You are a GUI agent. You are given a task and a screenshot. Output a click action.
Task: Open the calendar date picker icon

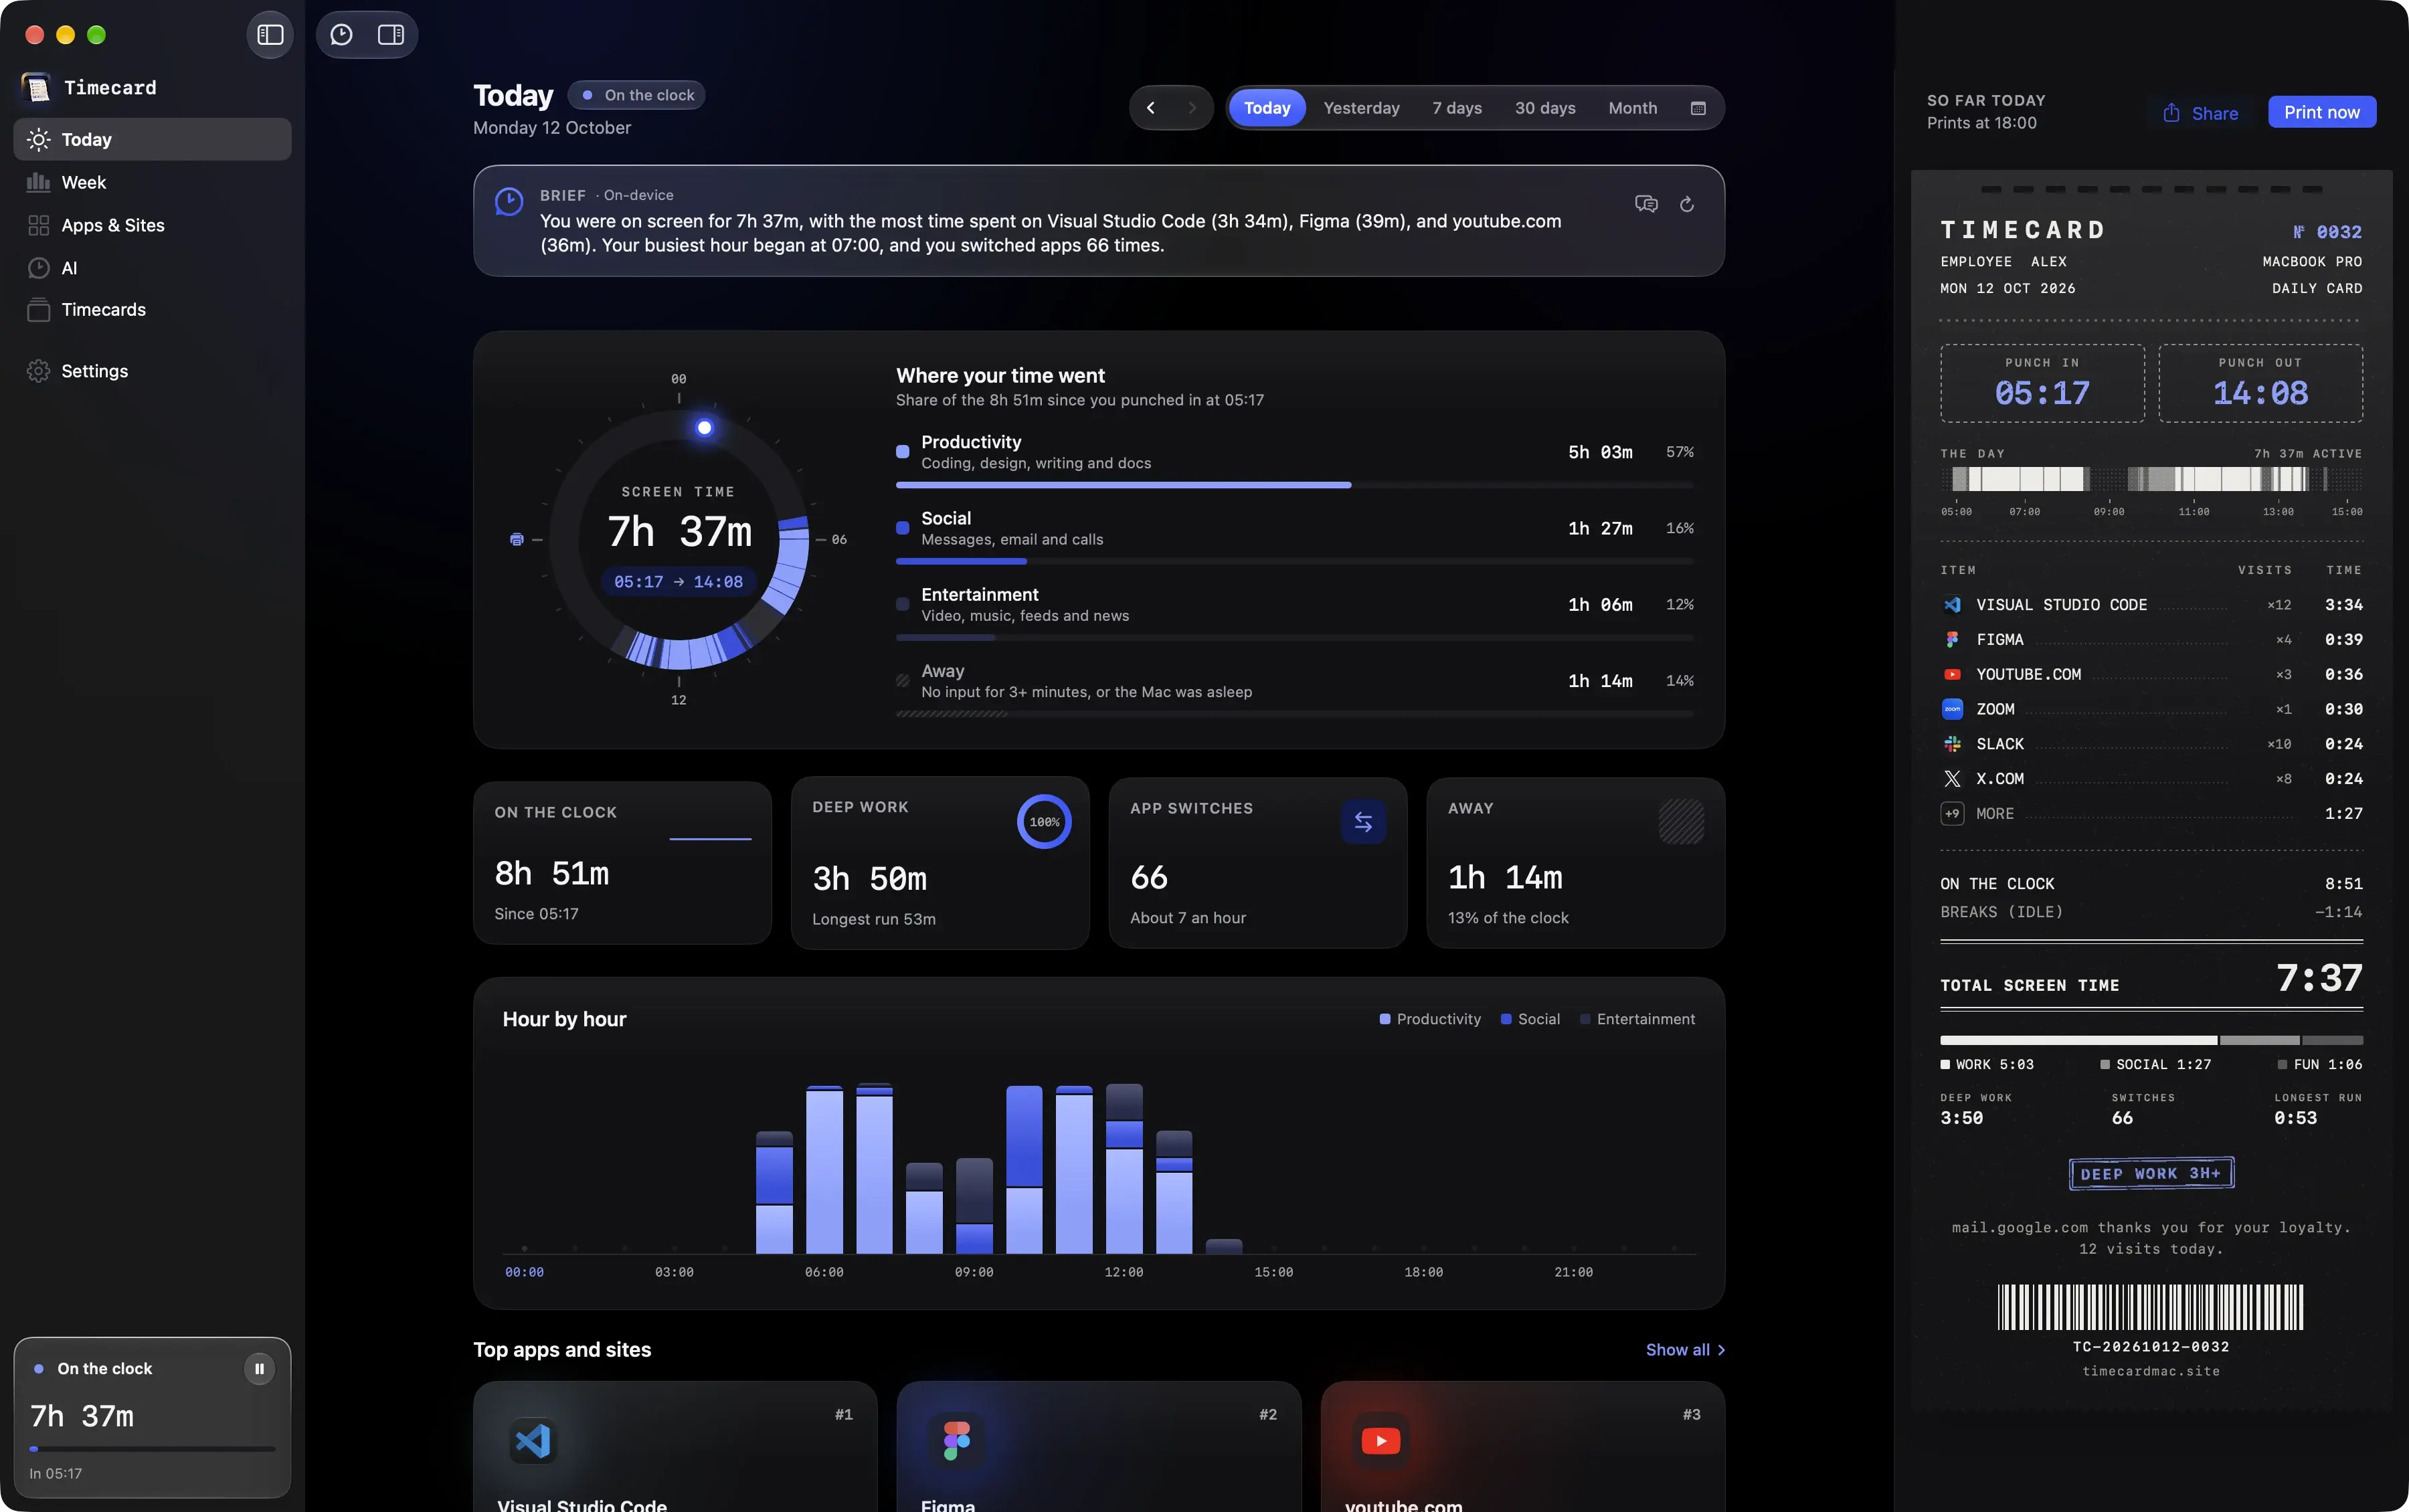click(1697, 108)
